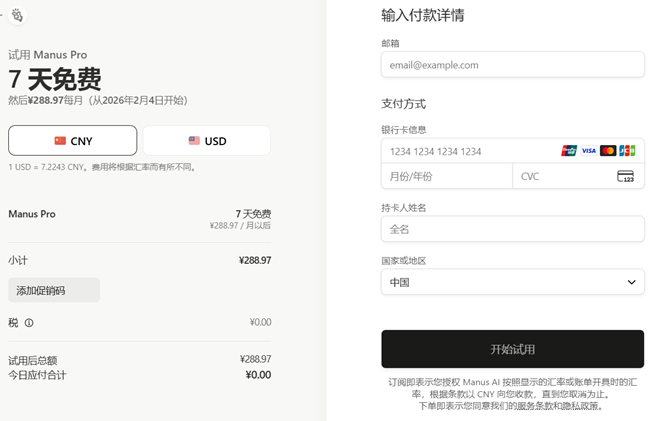Click the card number field
653x421 pixels.
[x=470, y=151]
